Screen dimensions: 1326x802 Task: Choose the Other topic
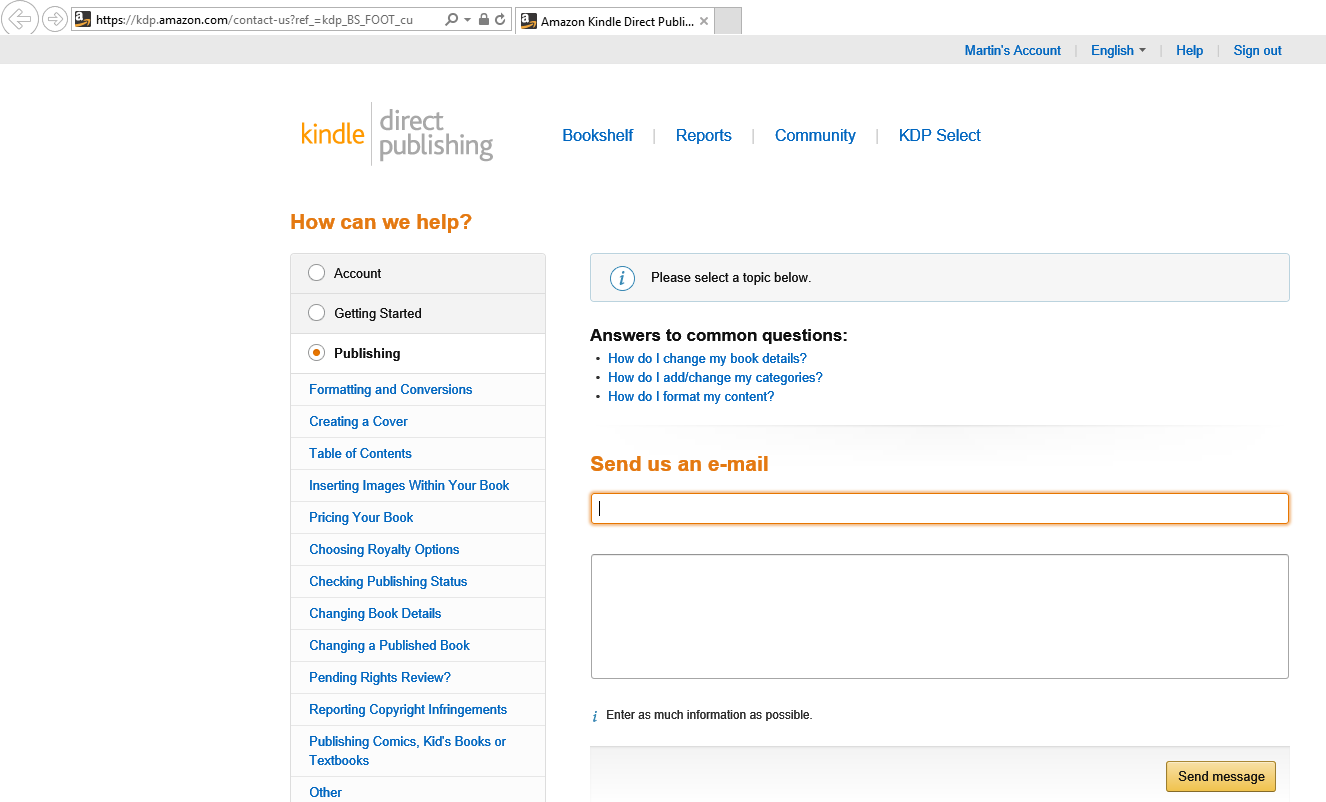(x=325, y=792)
